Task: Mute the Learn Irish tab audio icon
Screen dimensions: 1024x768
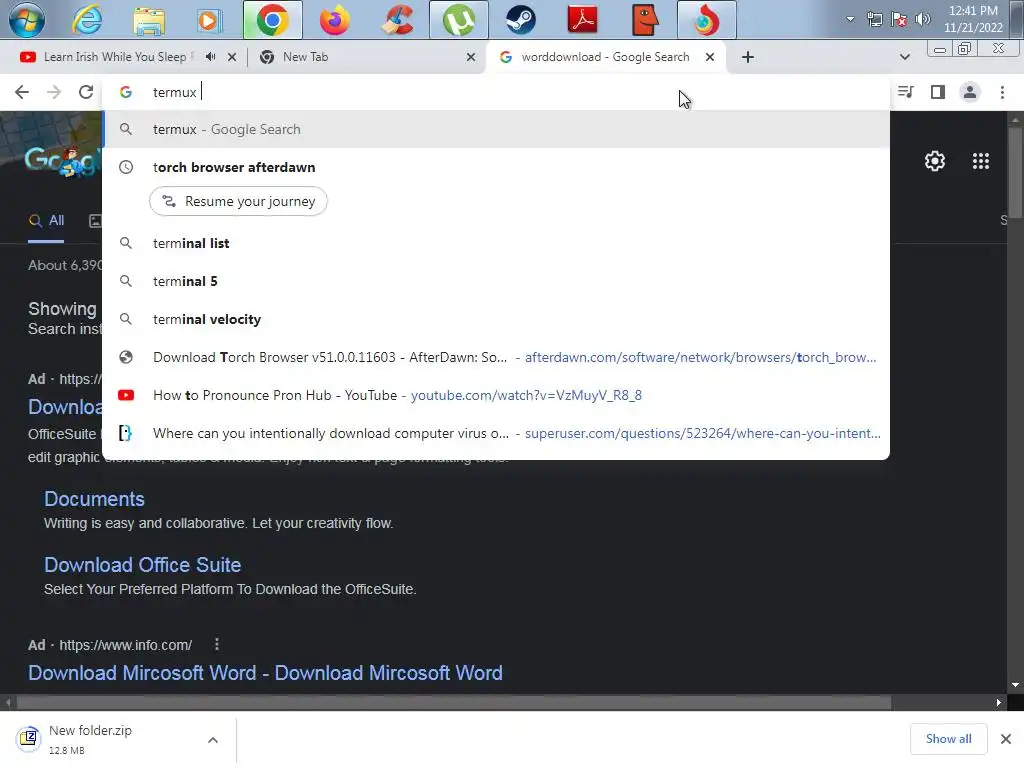Action: pyautogui.click(x=210, y=57)
